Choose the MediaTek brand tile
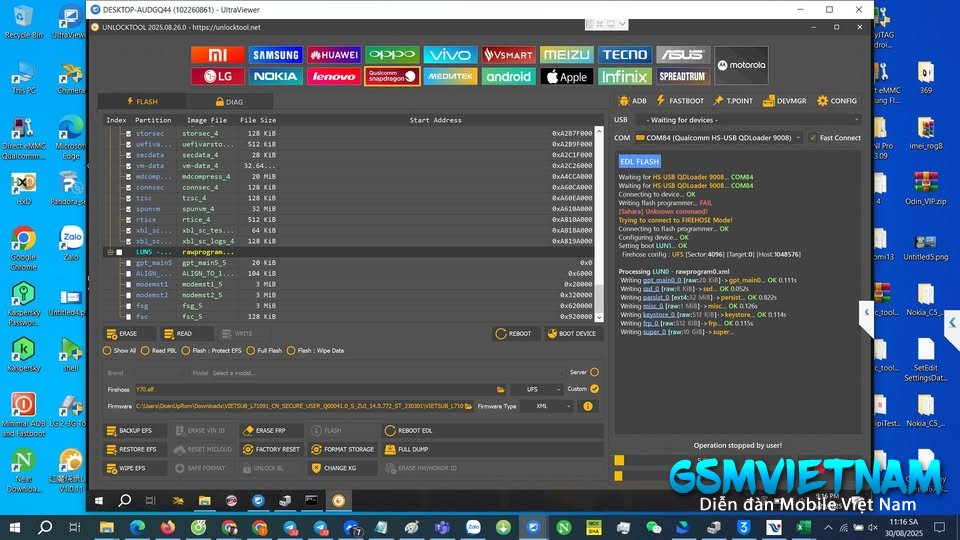Screen dimensions: 960x540 pos(450,77)
